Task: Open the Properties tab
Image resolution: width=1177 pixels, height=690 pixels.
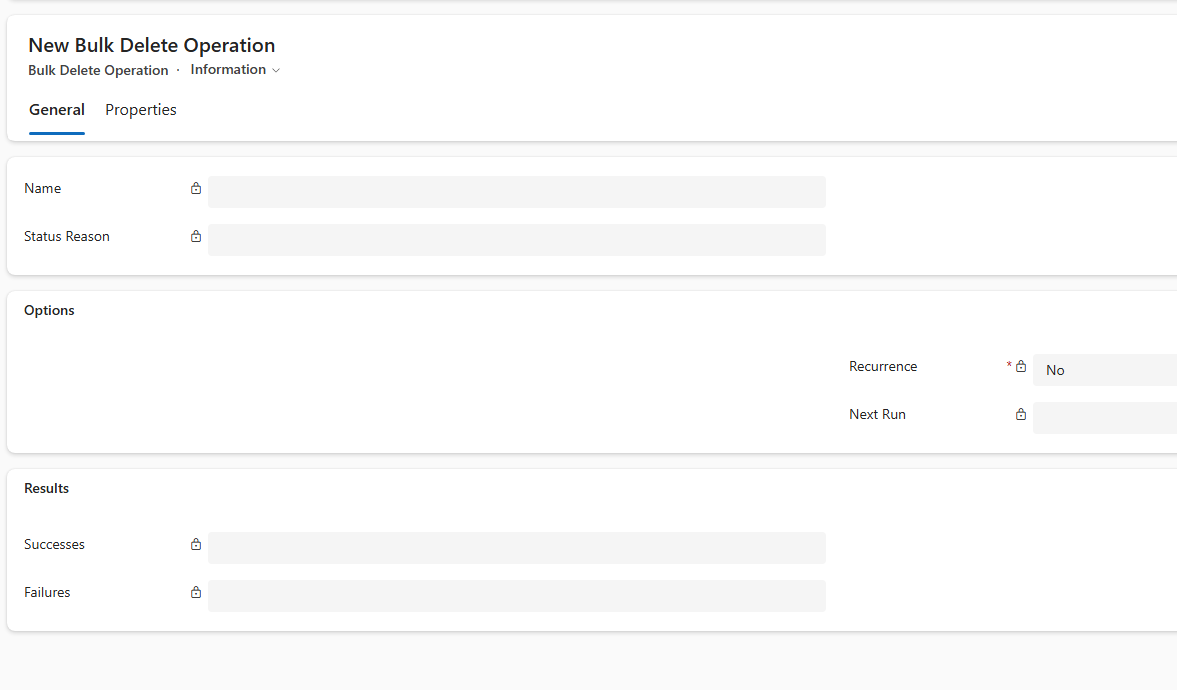Action: point(141,110)
